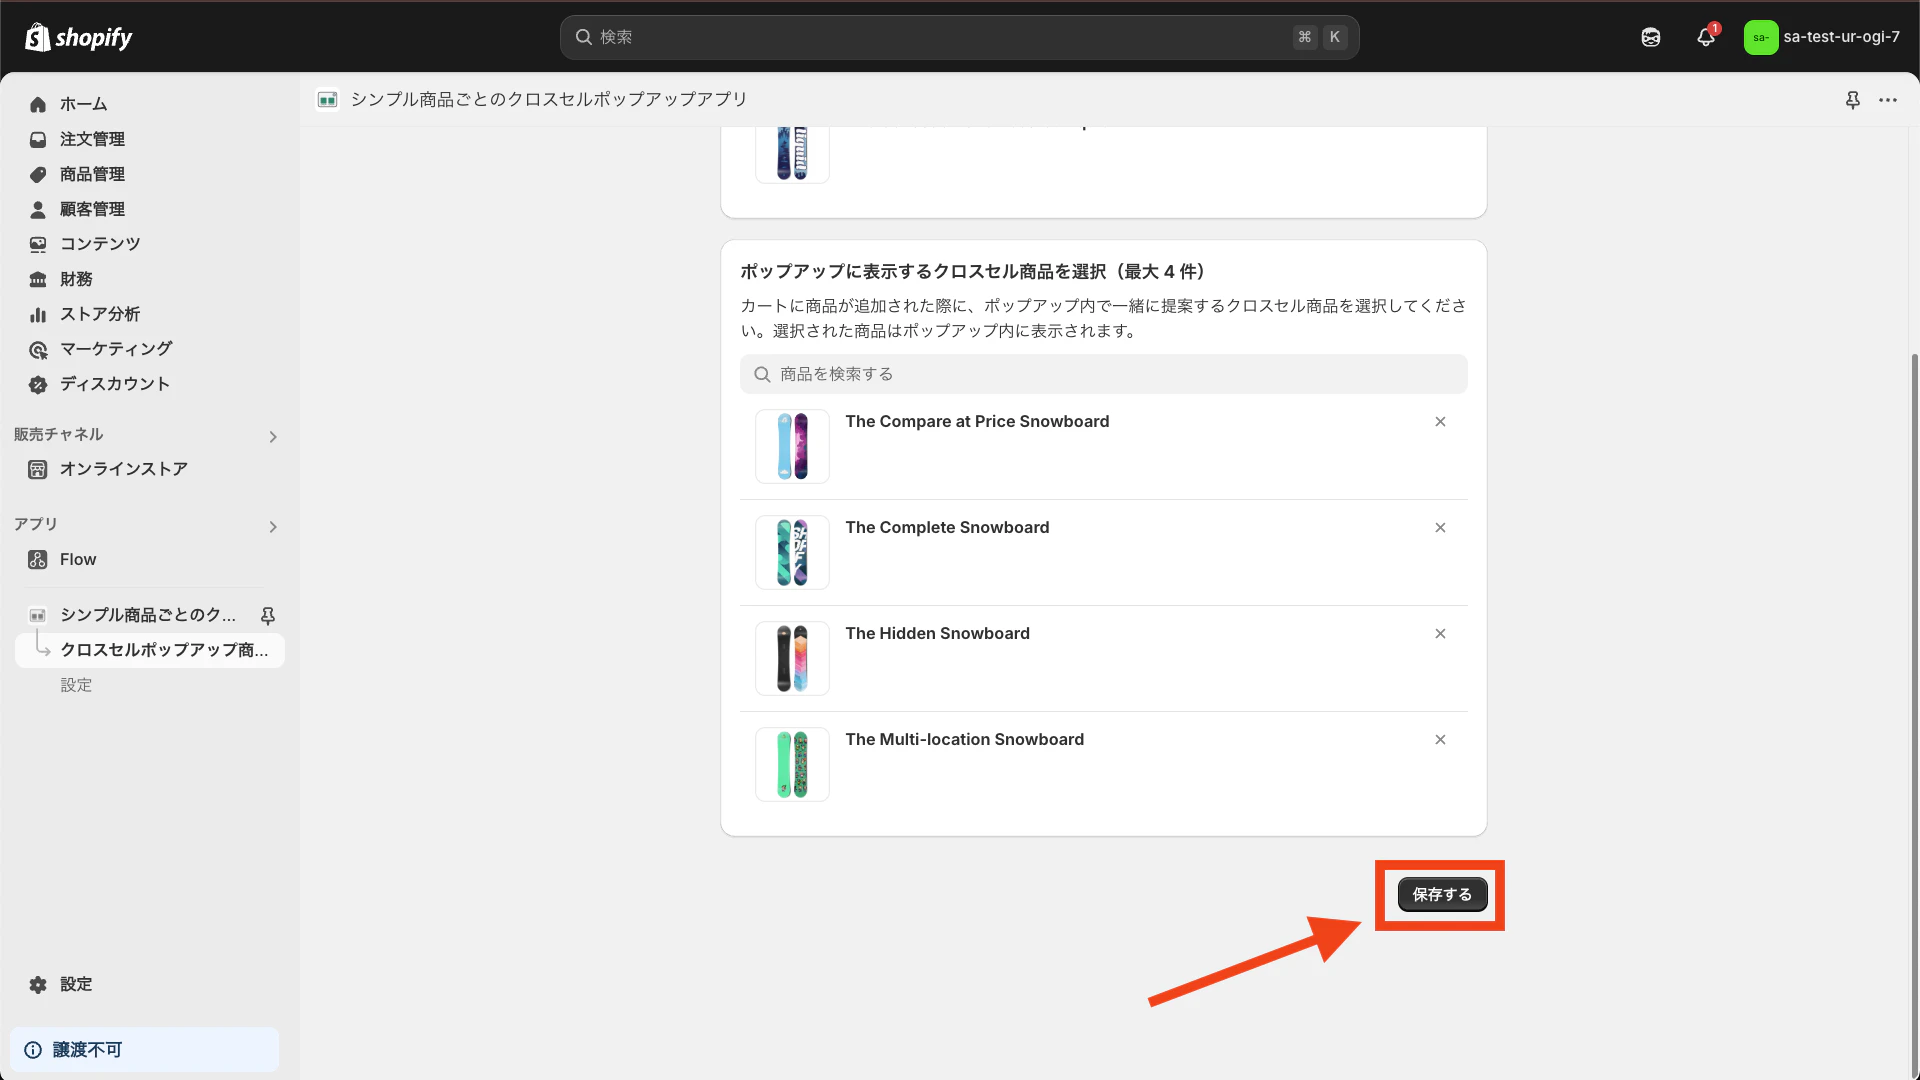Click The Complete Snowboard thumbnail

(792, 552)
